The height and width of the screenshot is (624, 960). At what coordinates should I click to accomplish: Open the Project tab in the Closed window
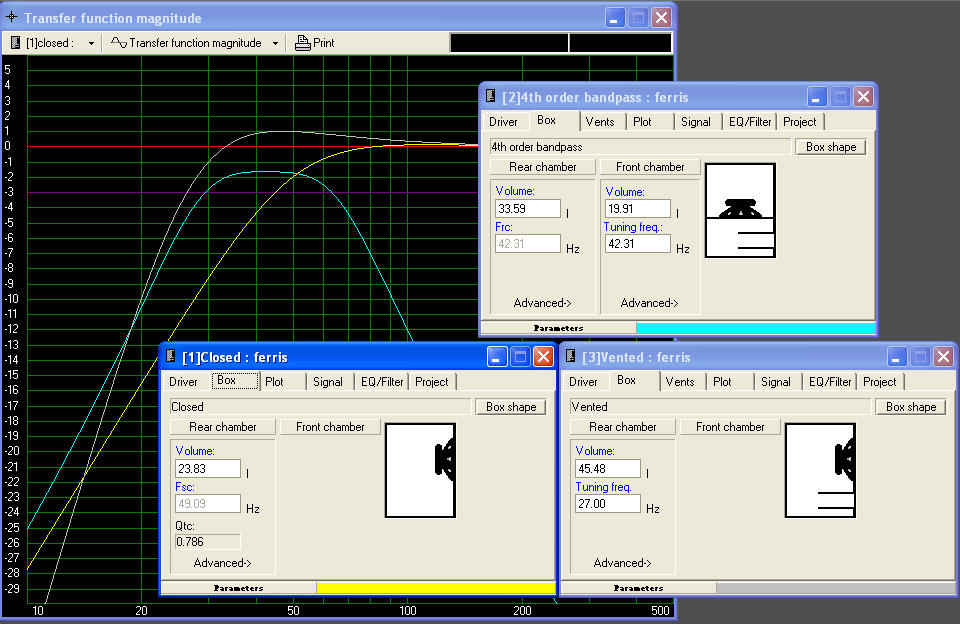point(432,382)
